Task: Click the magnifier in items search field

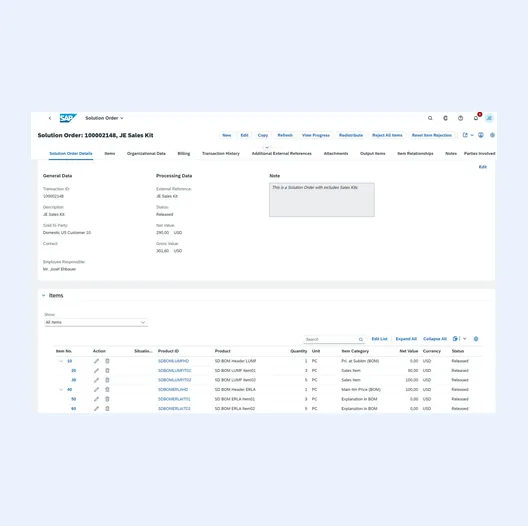Action: pyautogui.click(x=361, y=339)
